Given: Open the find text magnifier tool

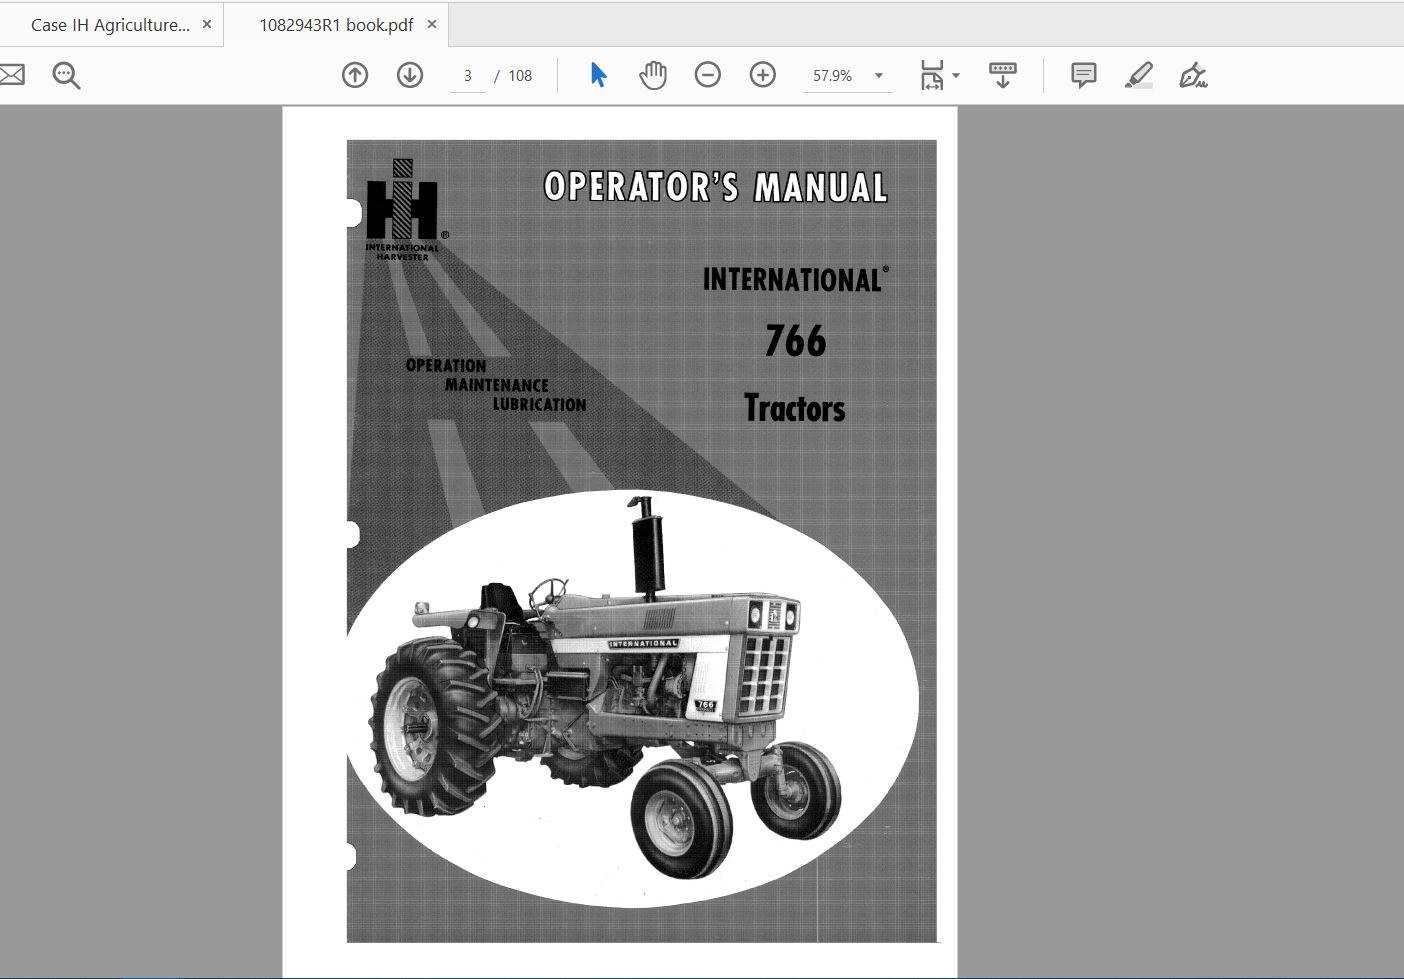Looking at the screenshot, I should [x=66, y=75].
